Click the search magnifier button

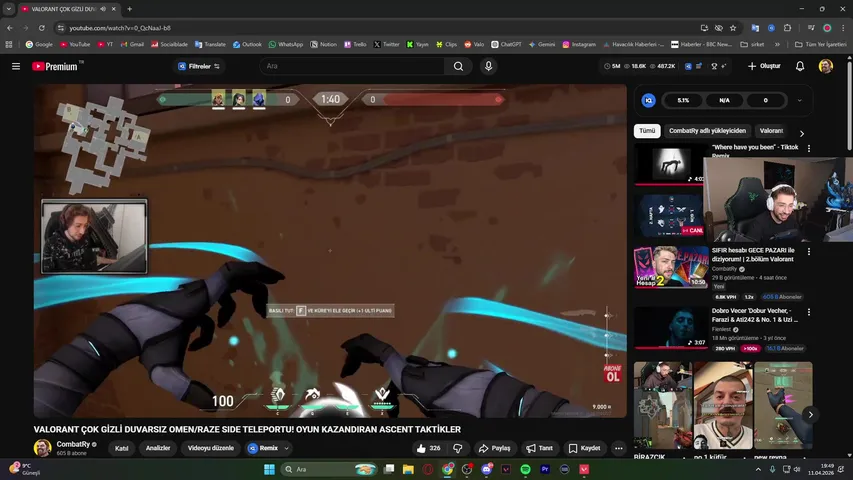[458, 66]
